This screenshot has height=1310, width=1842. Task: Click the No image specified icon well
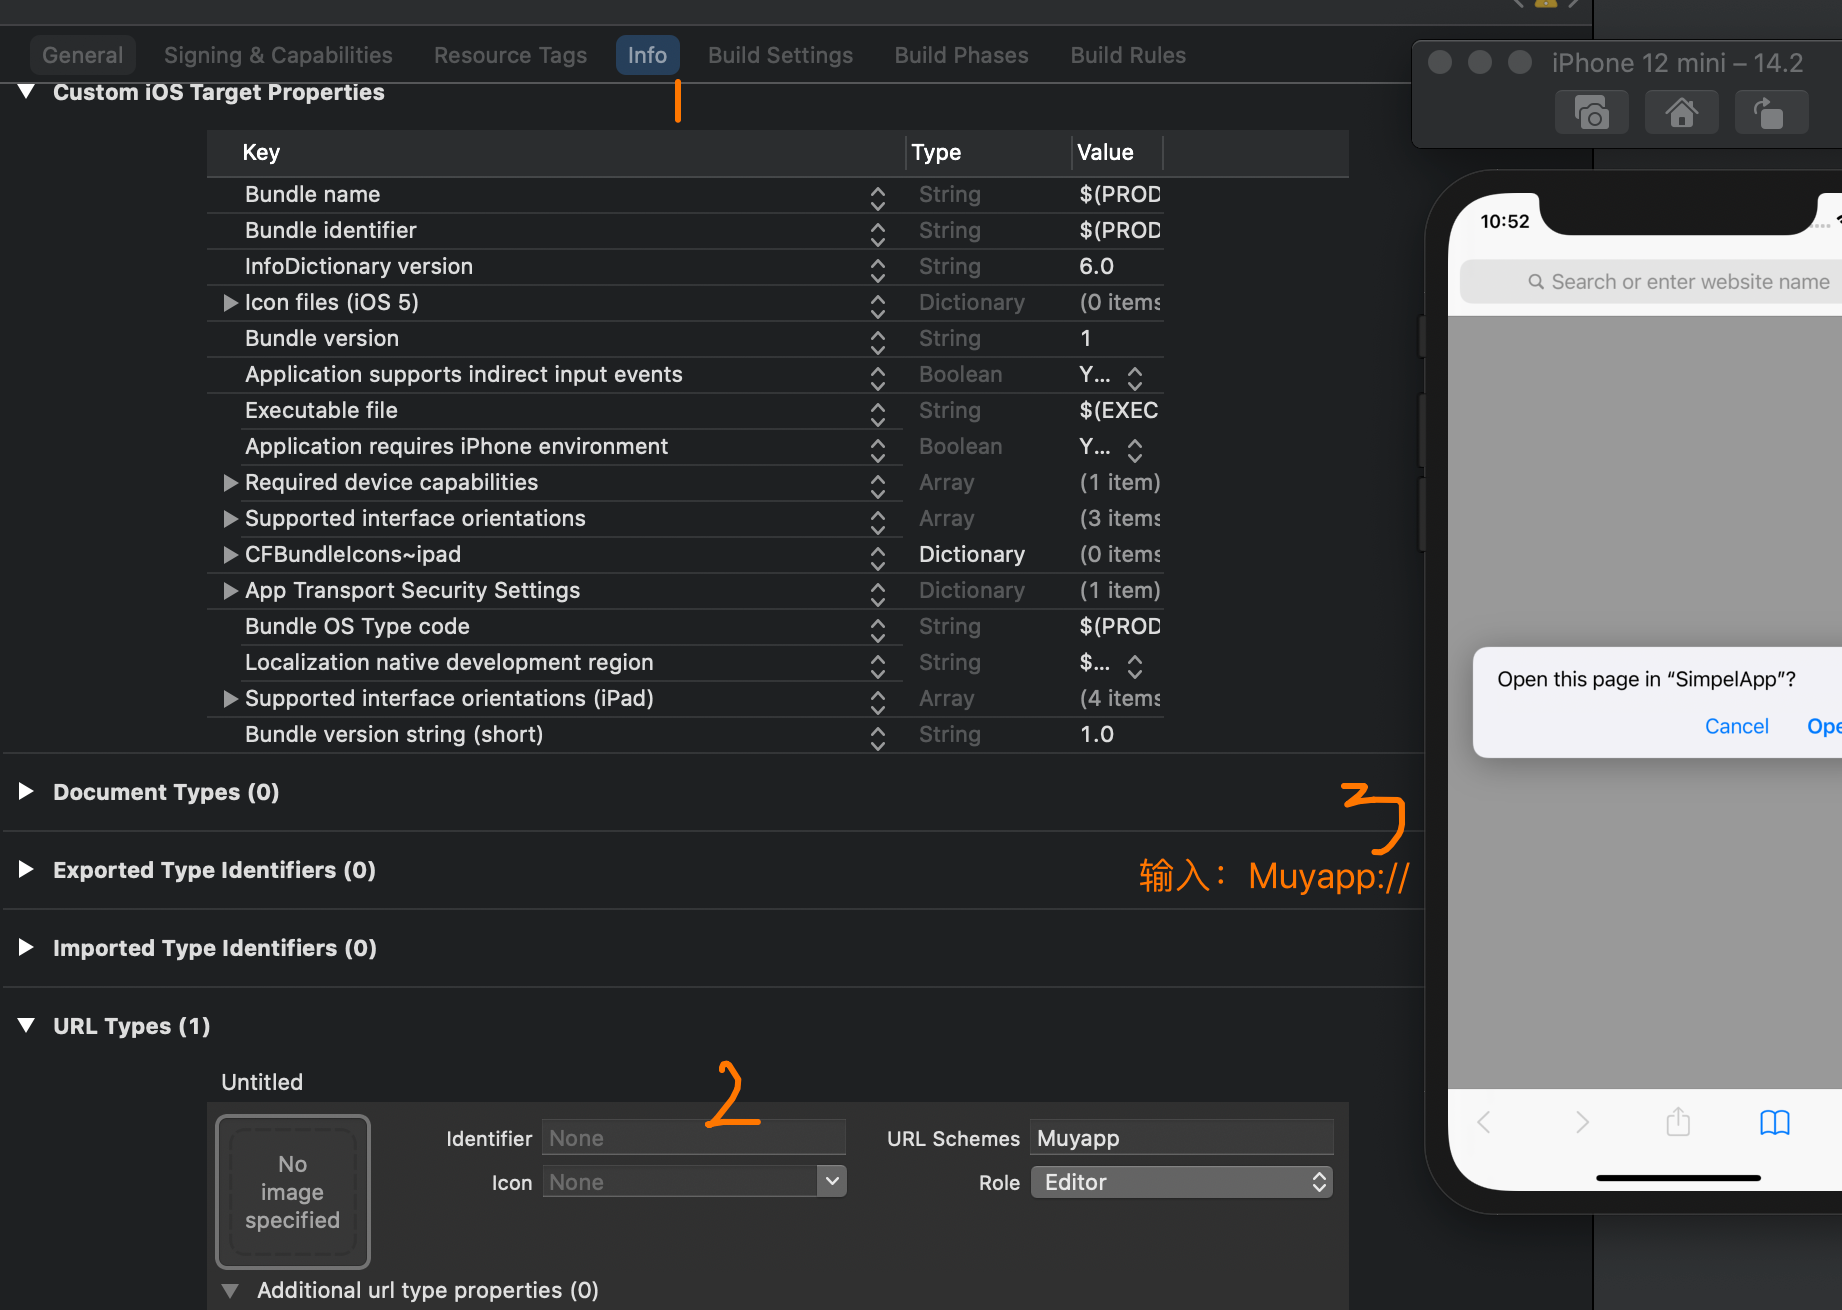tap(293, 1191)
